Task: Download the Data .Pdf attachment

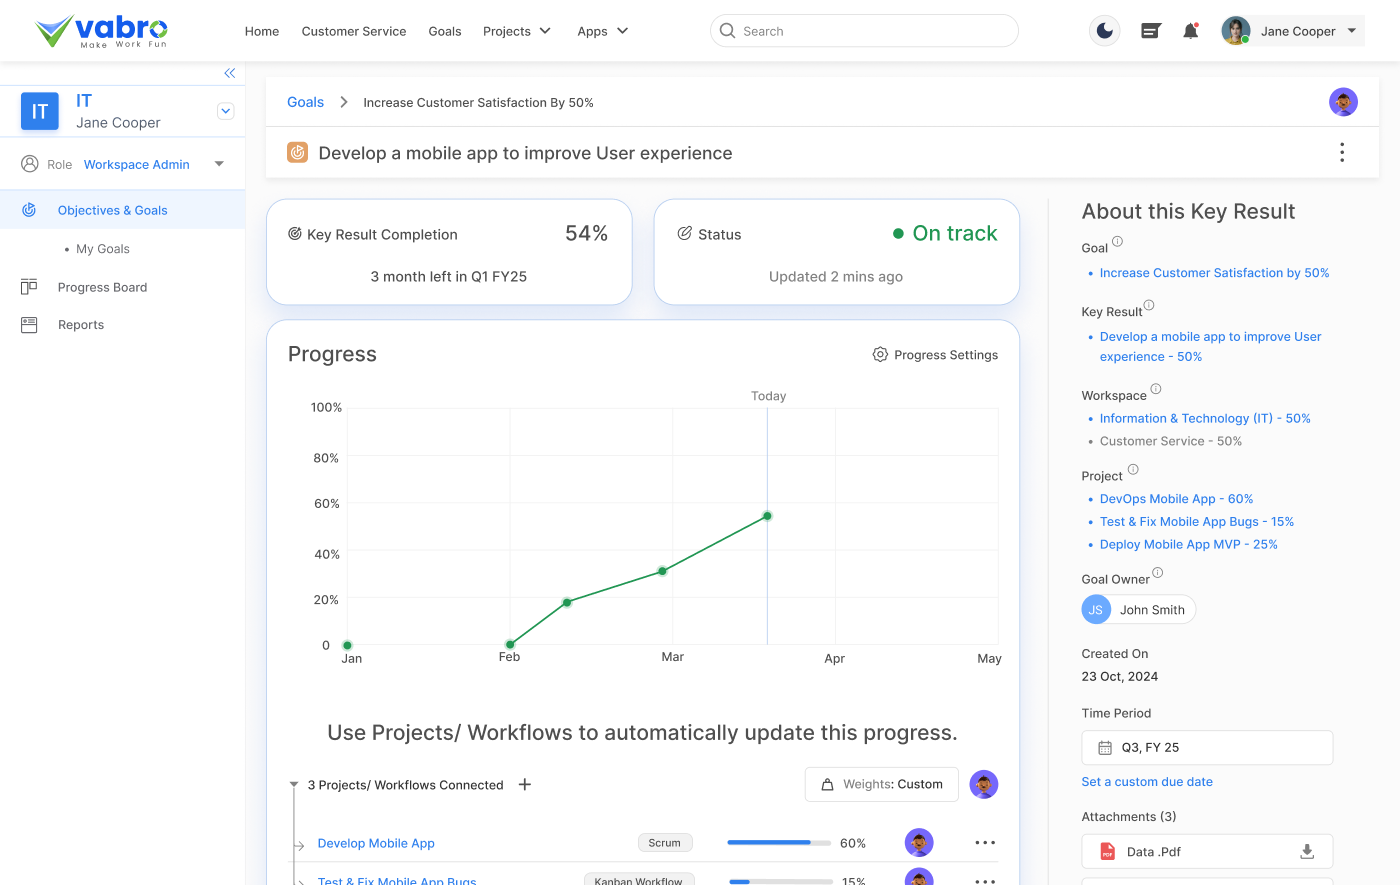Action: (1306, 852)
